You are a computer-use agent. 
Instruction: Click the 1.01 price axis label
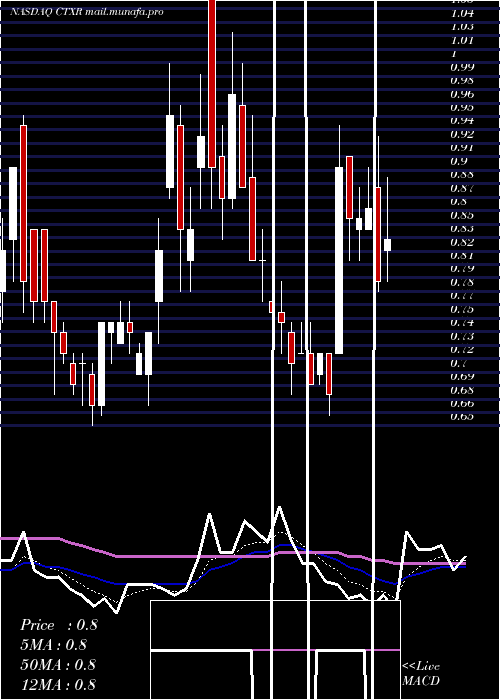pos(462,40)
